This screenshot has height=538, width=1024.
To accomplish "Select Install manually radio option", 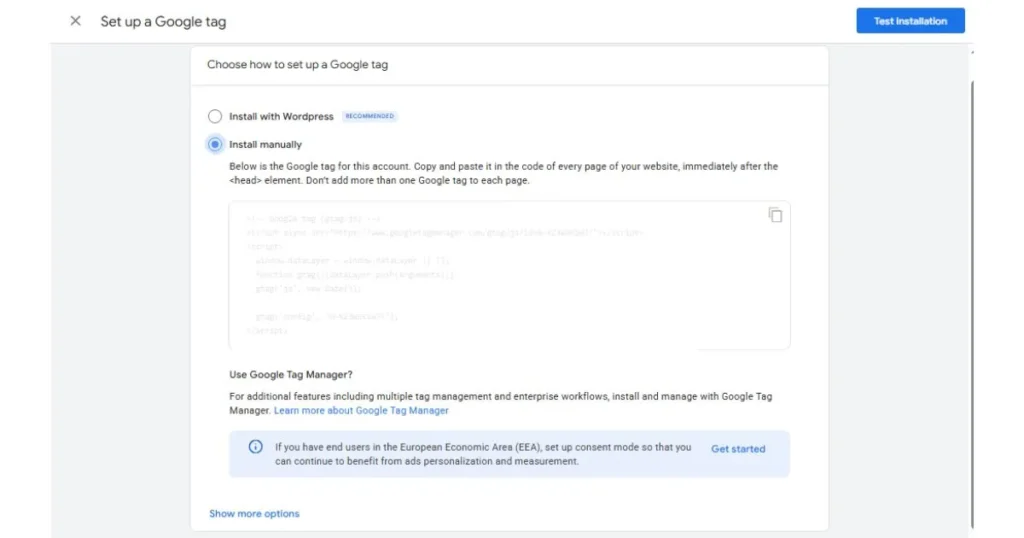I will pos(215,144).
